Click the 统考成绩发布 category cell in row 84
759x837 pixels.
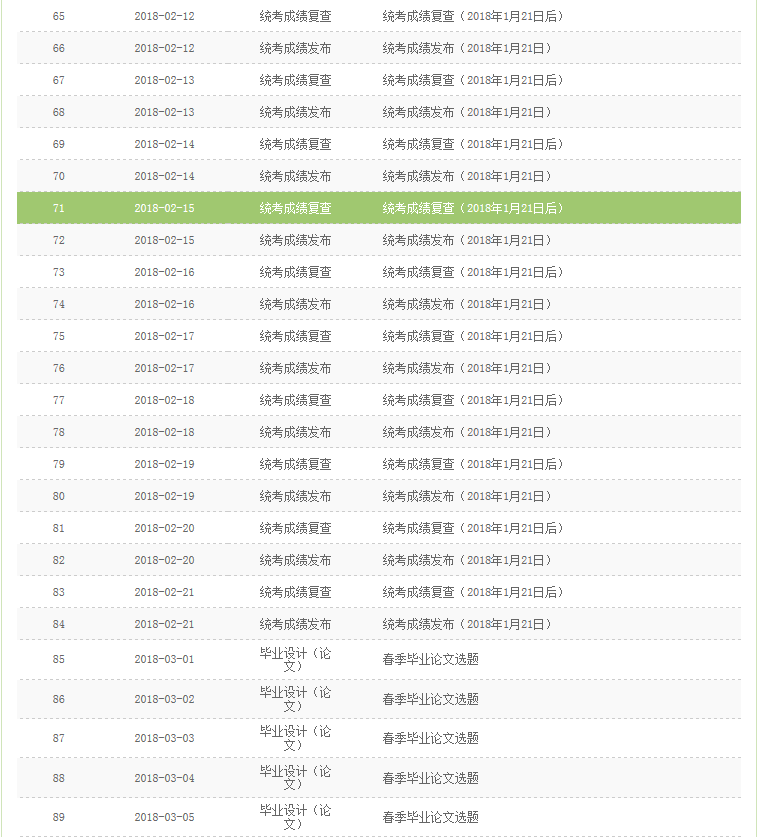pyautogui.click(x=295, y=624)
